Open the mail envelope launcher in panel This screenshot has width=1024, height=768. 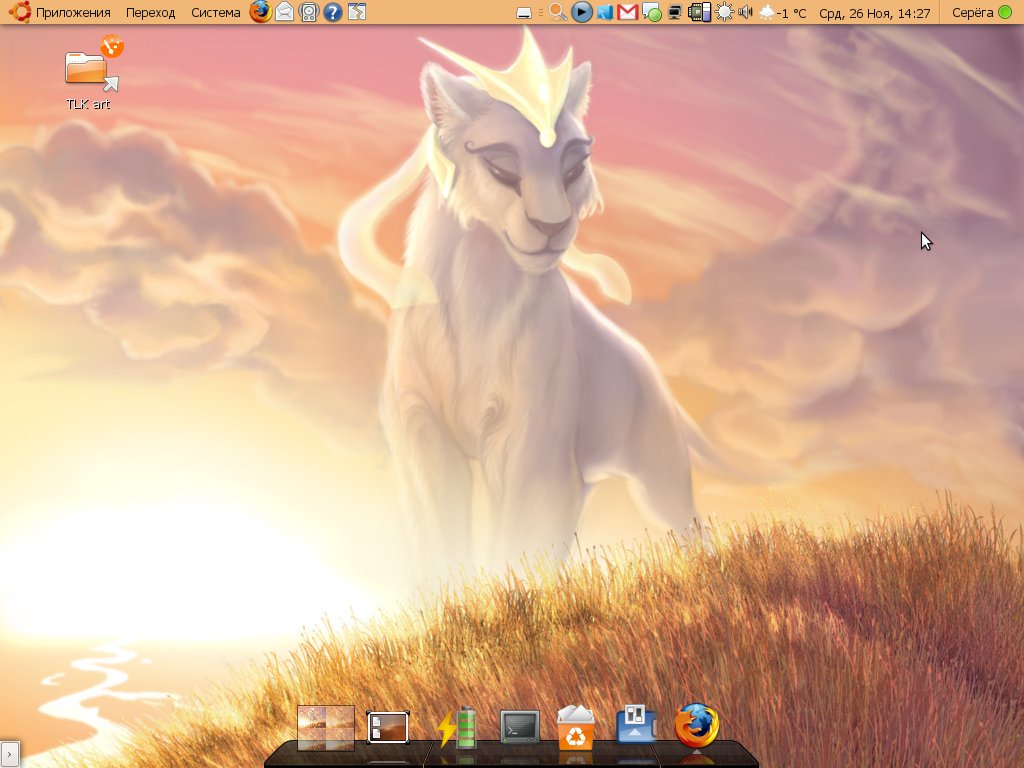pyautogui.click(x=285, y=12)
